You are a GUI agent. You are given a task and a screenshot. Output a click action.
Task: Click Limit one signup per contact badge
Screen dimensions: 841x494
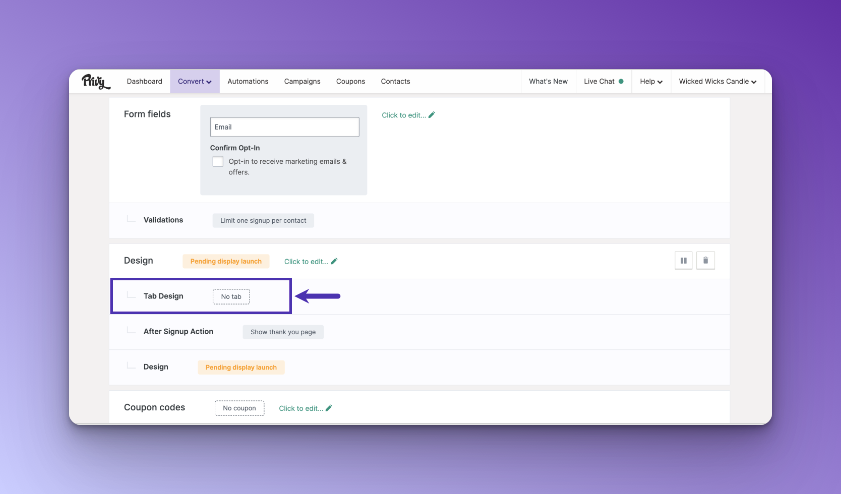point(263,220)
